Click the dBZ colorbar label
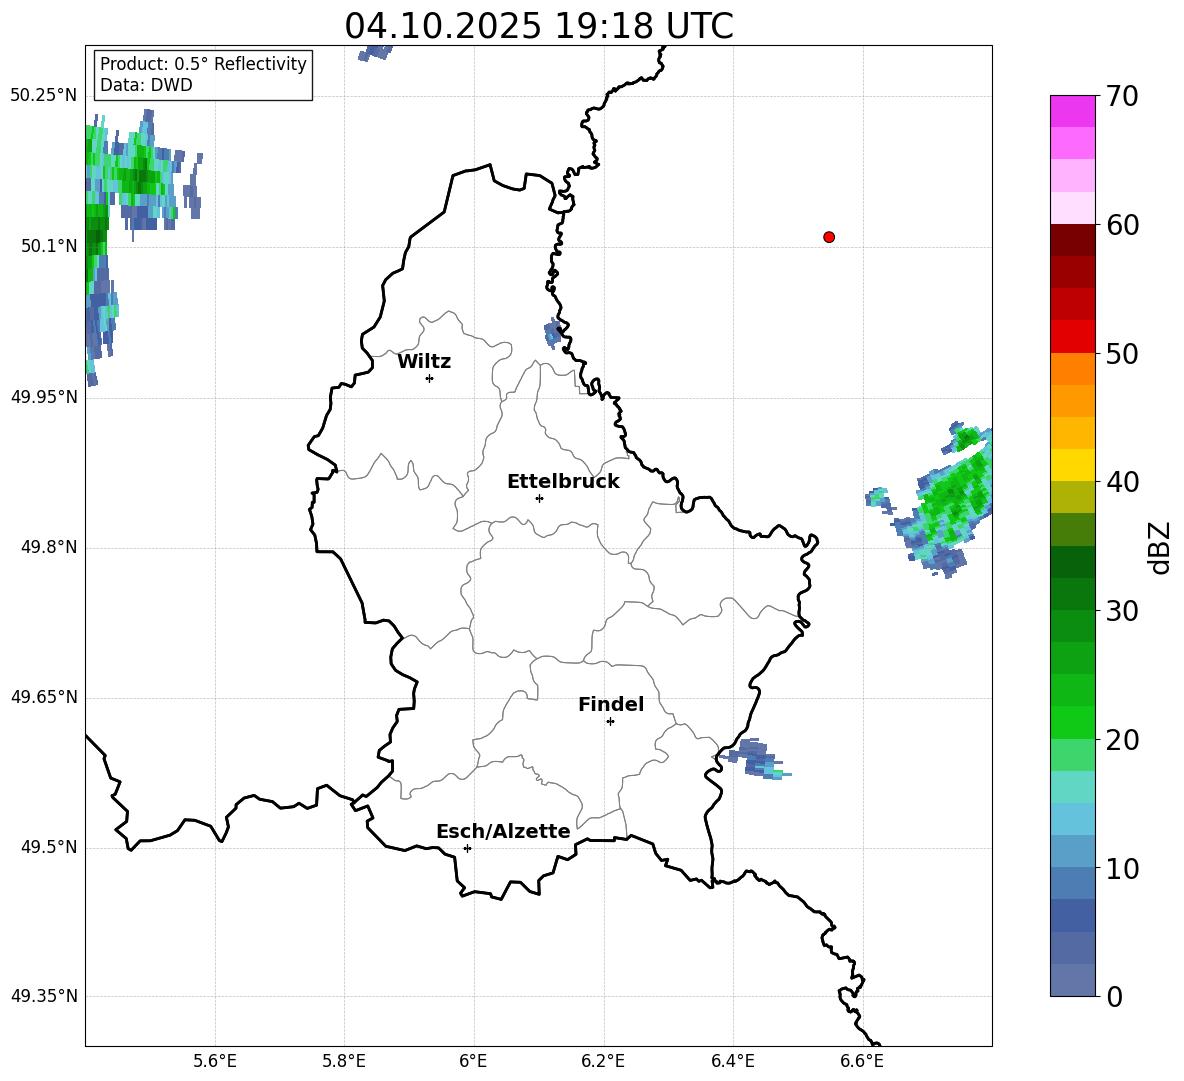The height and width of the screenshot is (1081, 1184). click(x=1161, y=547)
